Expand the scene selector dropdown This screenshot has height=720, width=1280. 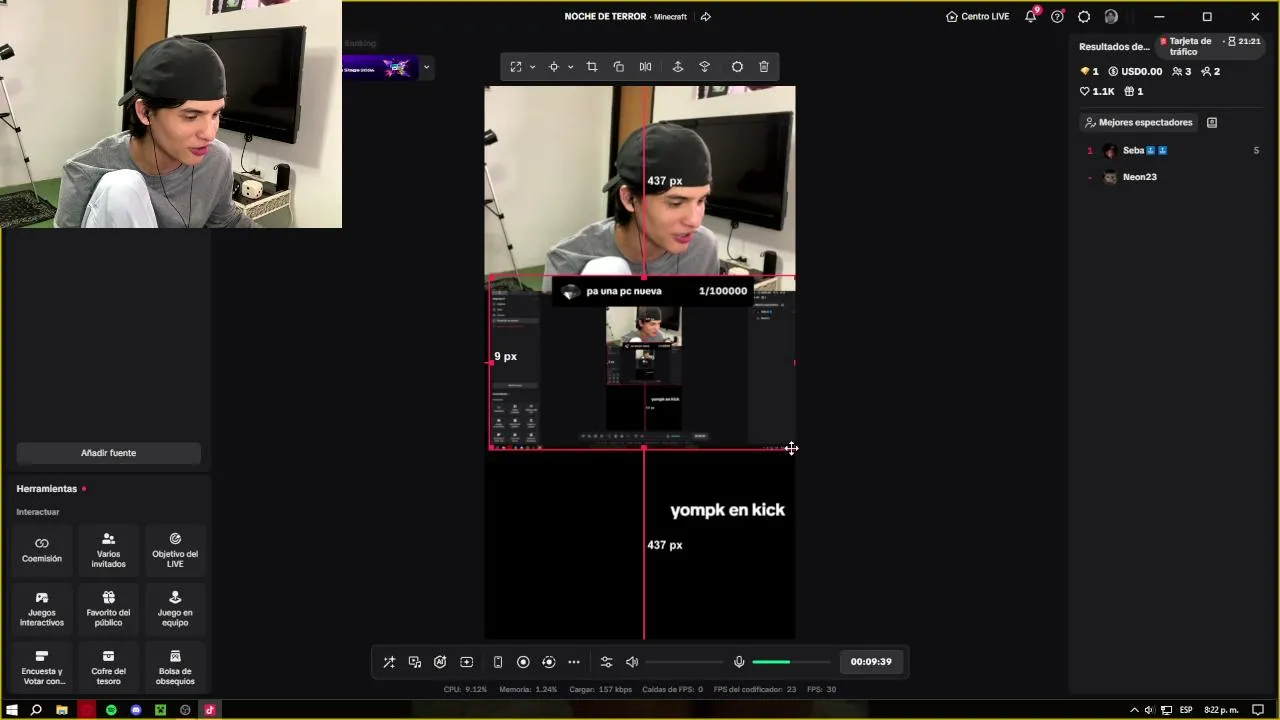(426, 68)
